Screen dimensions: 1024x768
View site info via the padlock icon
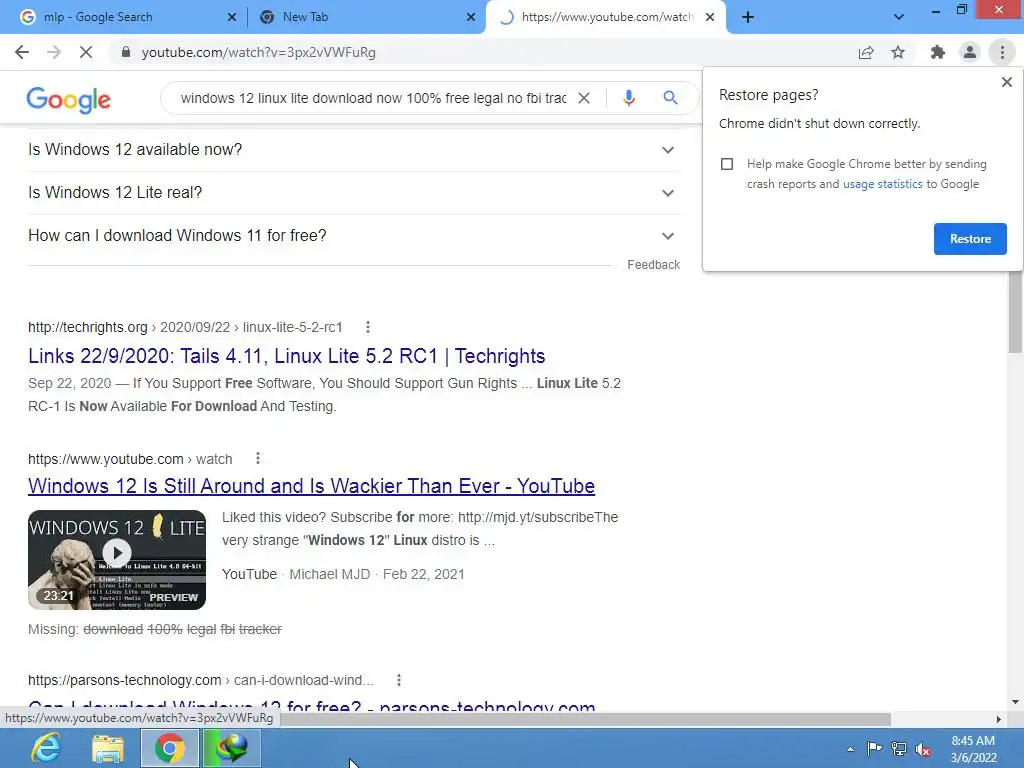(126, 52)
